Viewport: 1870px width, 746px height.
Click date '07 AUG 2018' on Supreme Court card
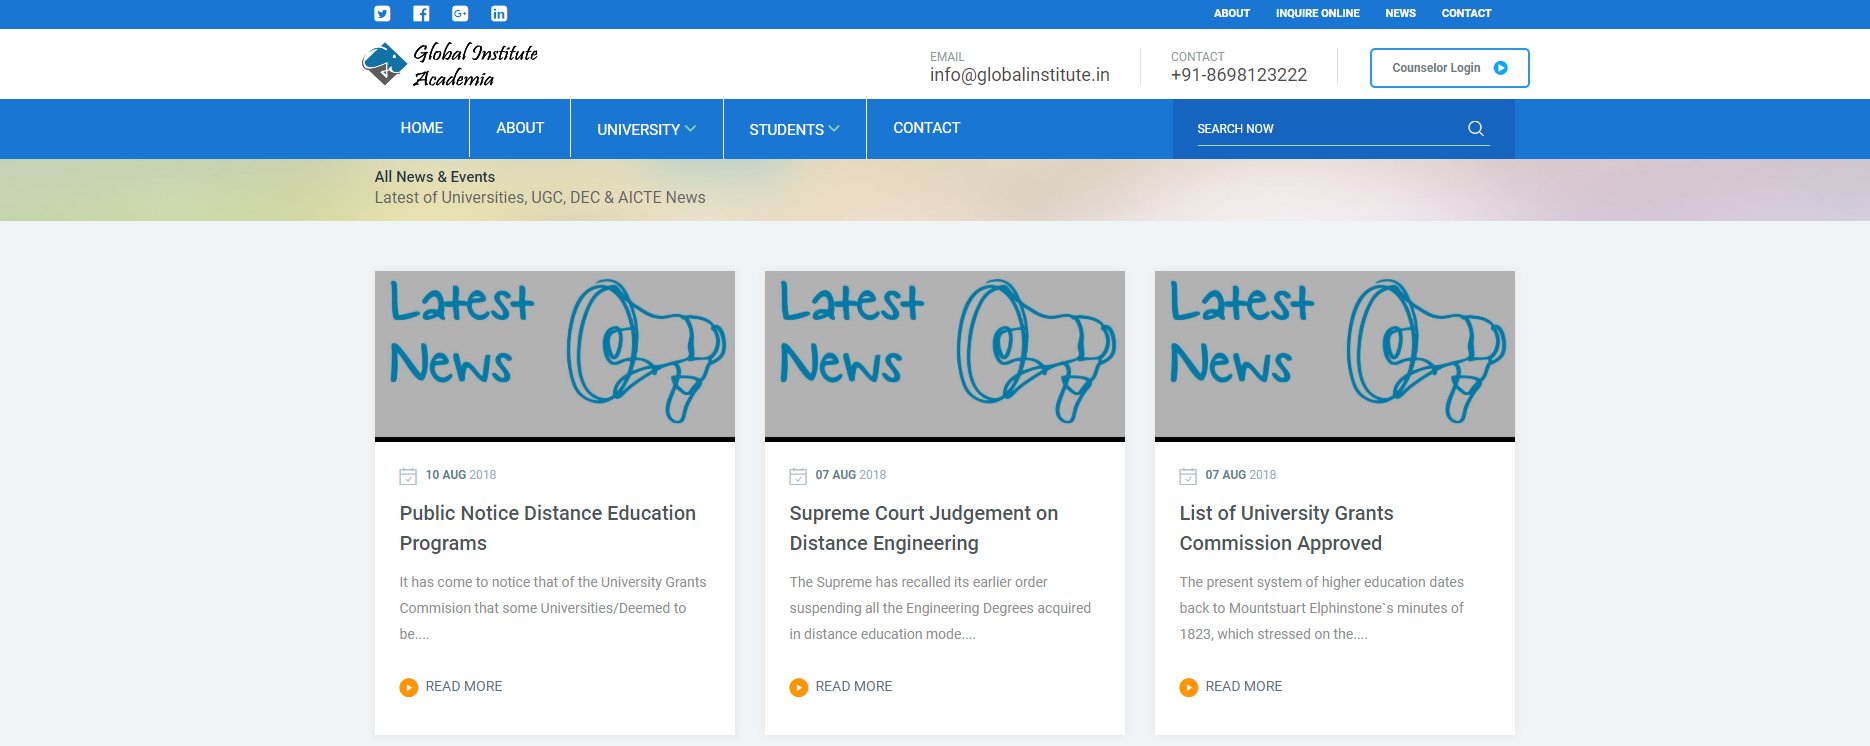pos(850,475)
